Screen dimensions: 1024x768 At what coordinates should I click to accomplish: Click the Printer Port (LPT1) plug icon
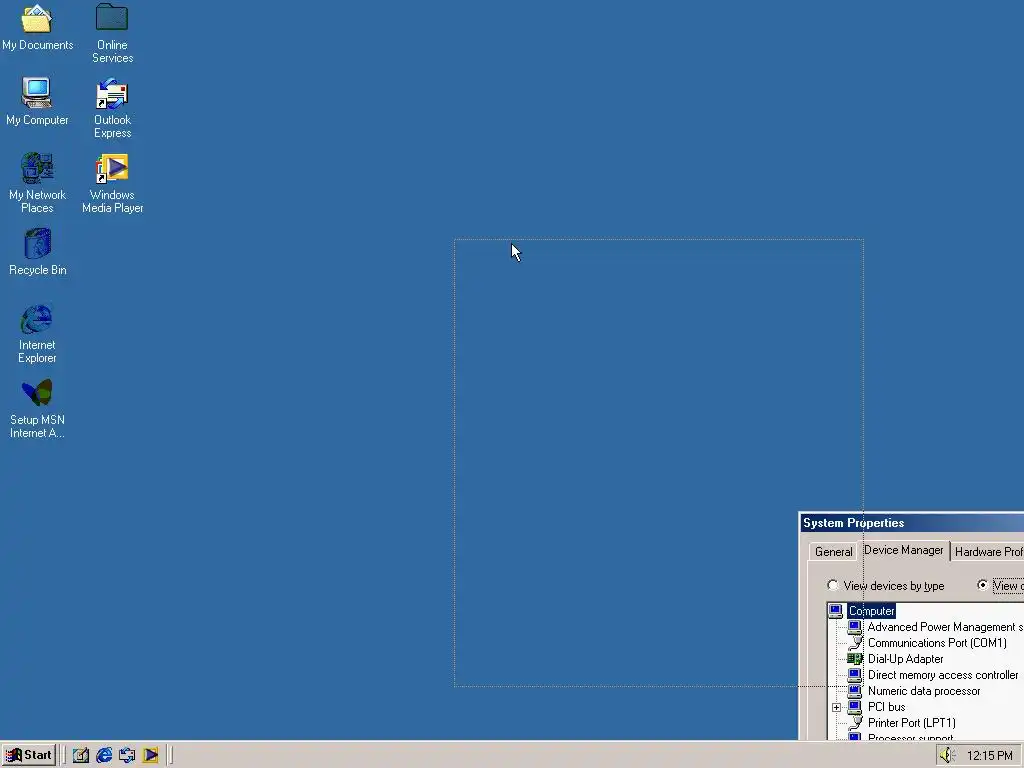click(x=854, y=723)
